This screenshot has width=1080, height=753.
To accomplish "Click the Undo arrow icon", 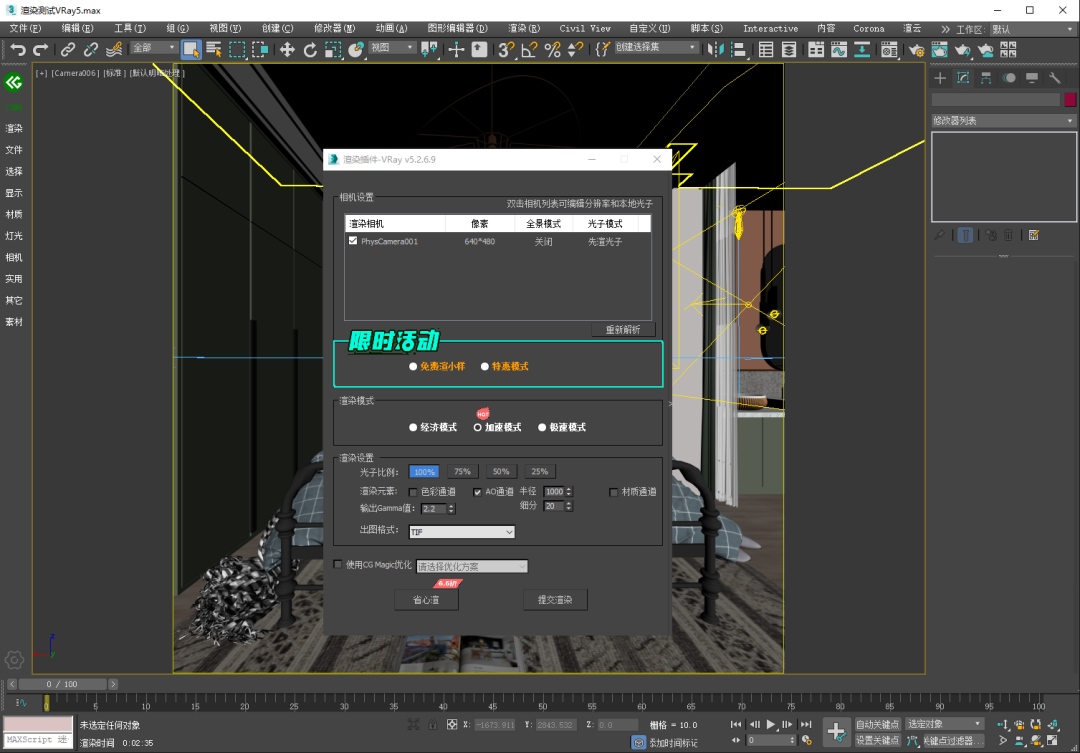I will (18, 49).
